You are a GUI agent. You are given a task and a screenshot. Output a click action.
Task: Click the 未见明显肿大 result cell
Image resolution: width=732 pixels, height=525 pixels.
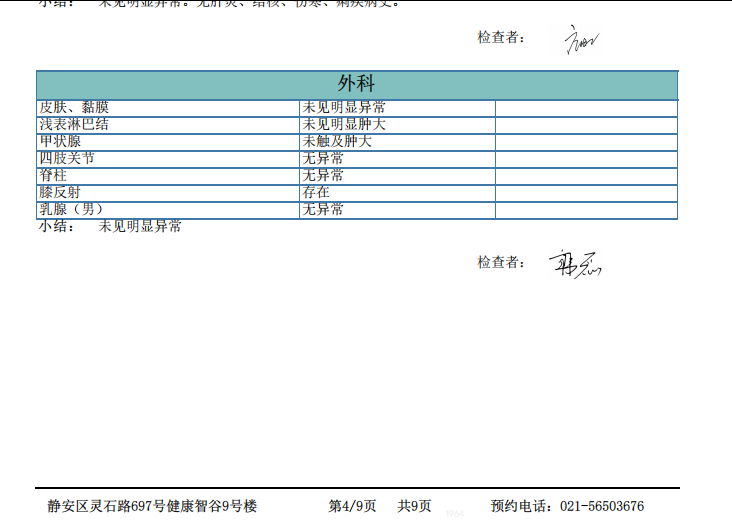coord(344,125)
